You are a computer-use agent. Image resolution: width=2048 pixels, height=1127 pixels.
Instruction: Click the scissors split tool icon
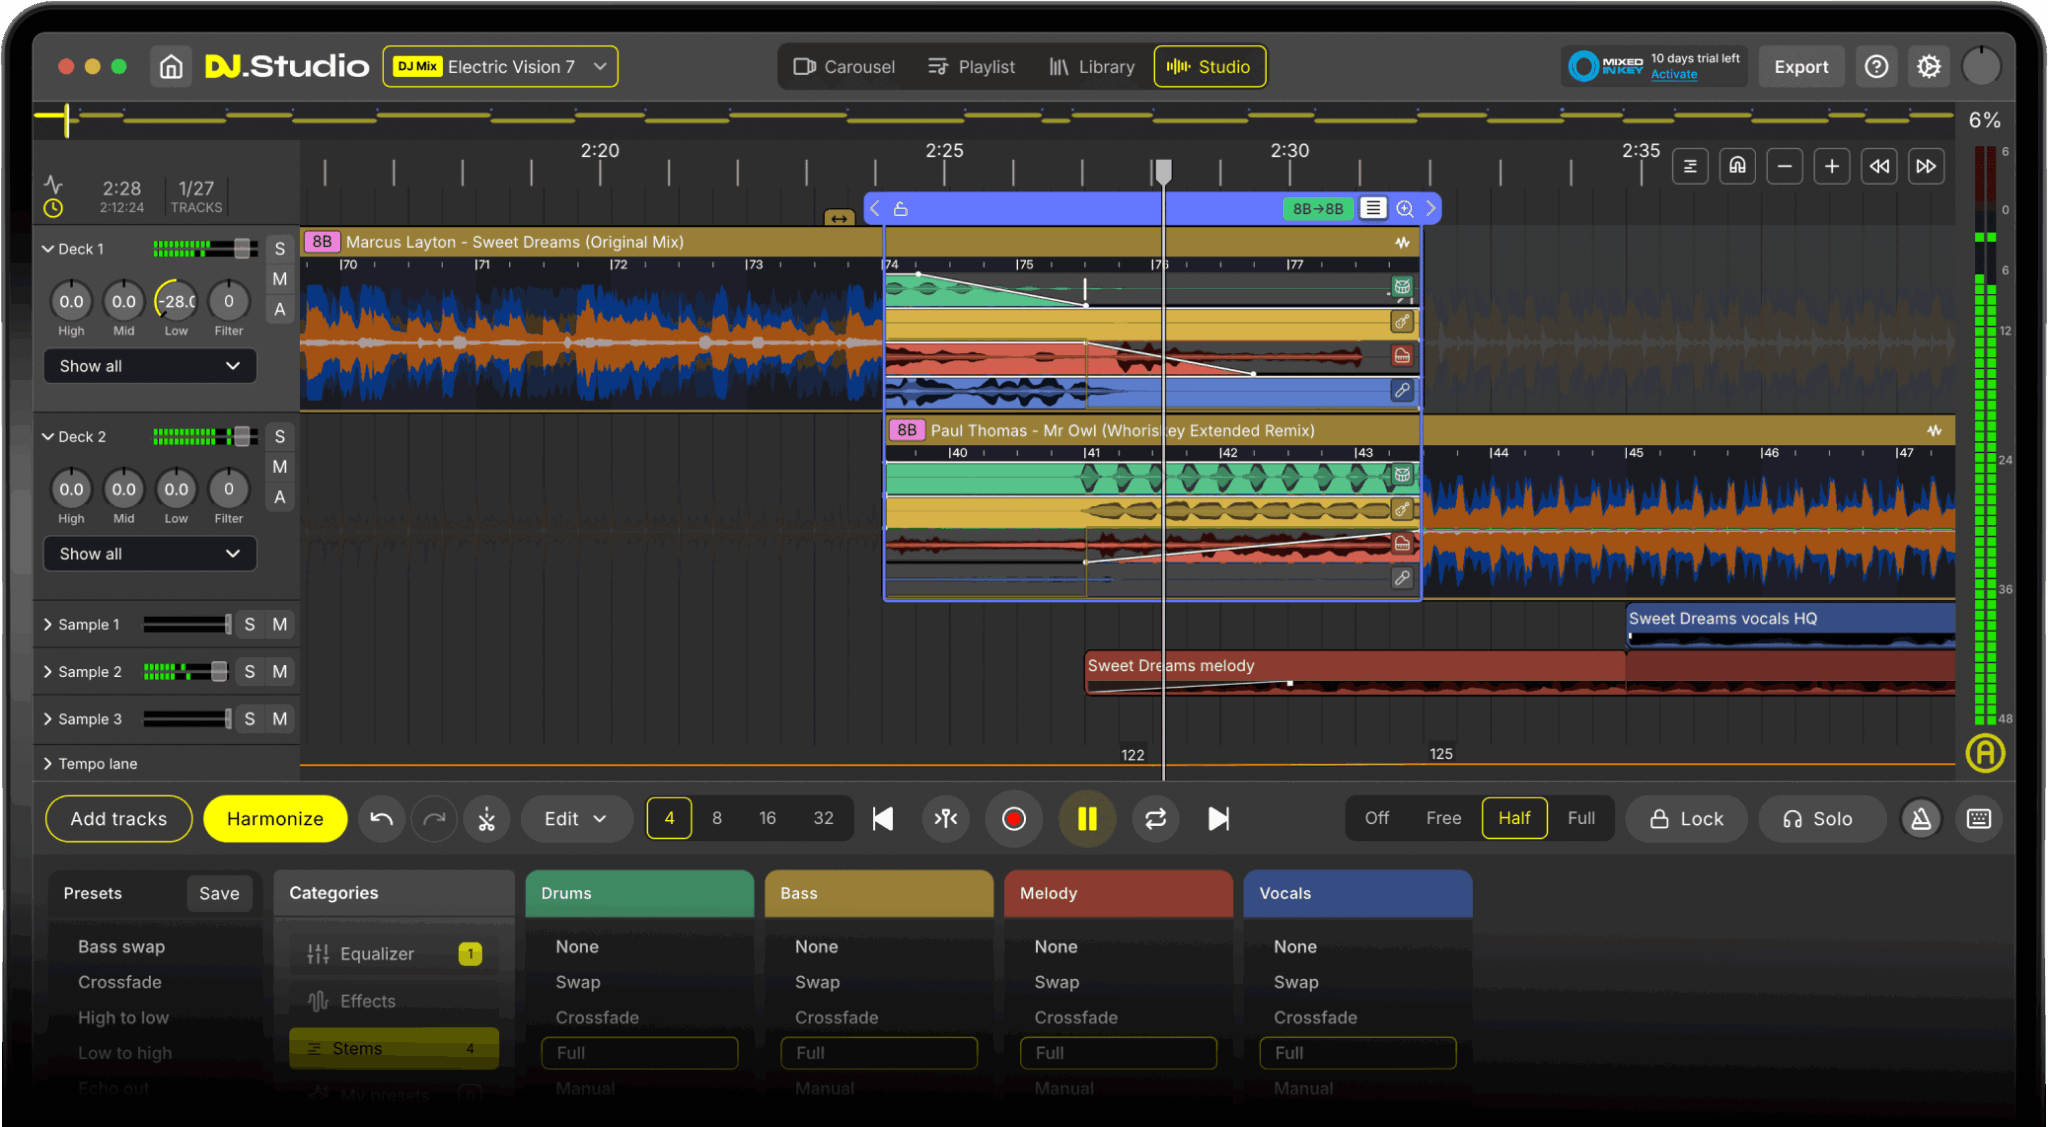(486, 819)
